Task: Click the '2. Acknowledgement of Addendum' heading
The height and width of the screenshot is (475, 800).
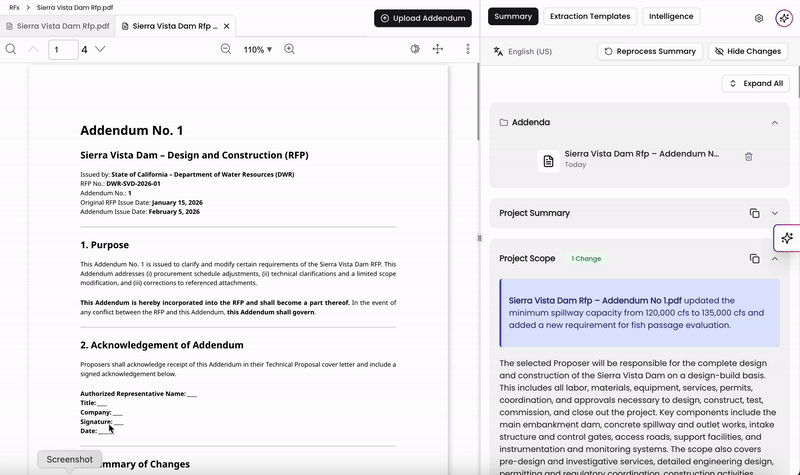Action: point(162,345)
